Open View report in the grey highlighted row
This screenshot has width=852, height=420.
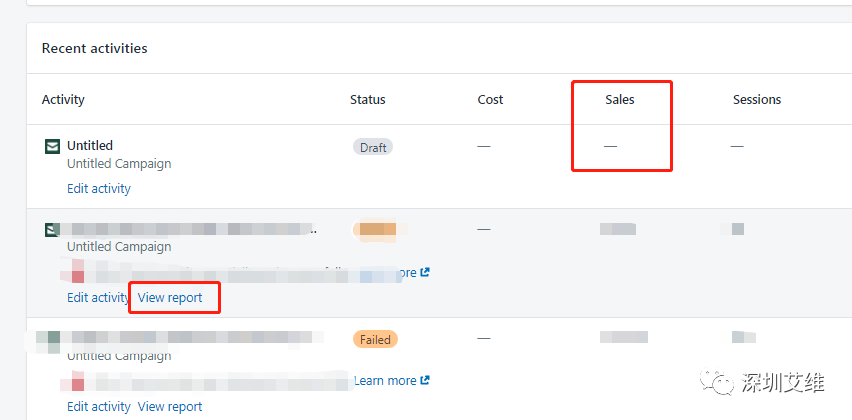[x=170, y=298]
